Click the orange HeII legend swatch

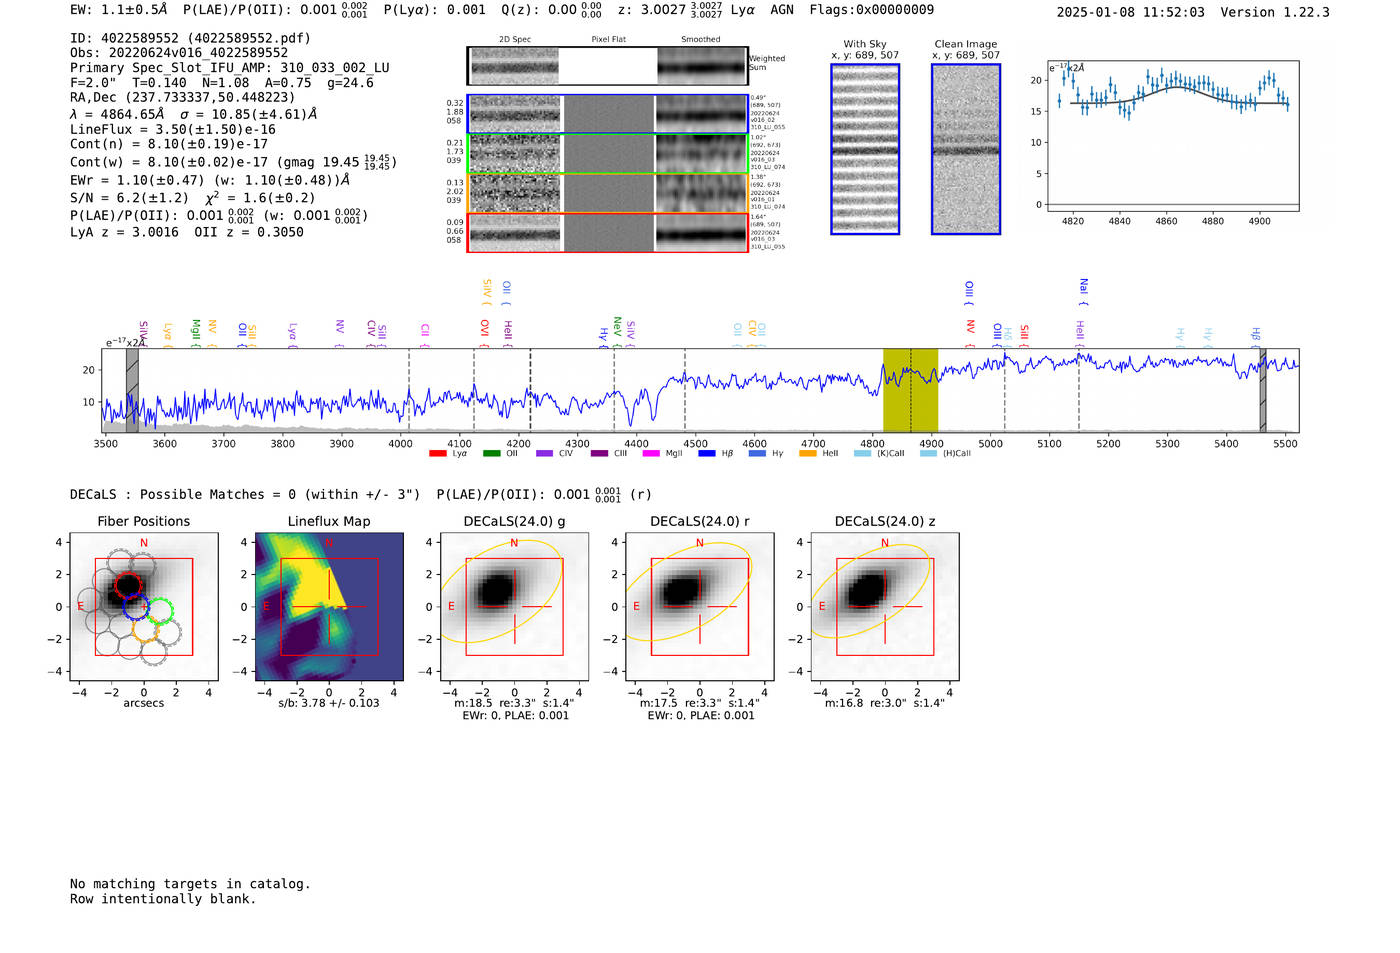click(807, 453)
